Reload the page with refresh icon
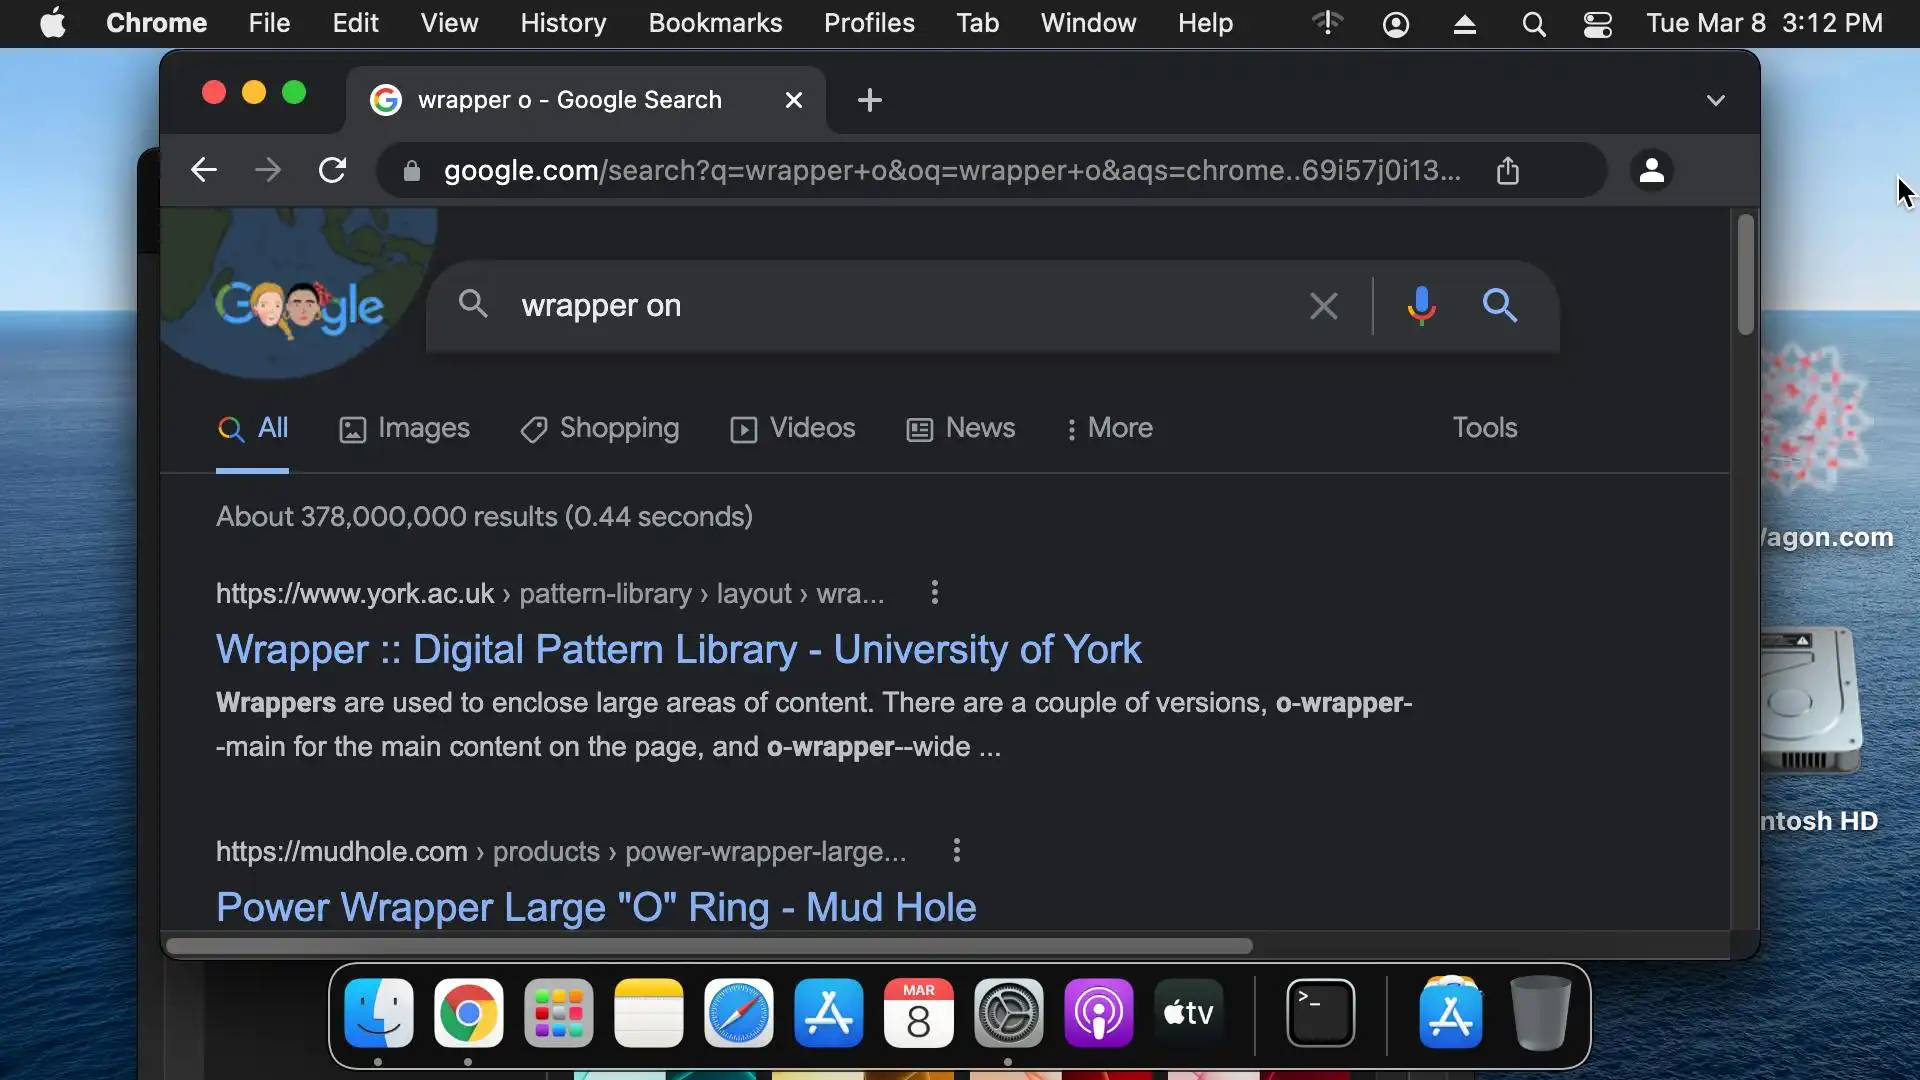Viewport: 1920px width, 1080px height. [332, 170]
